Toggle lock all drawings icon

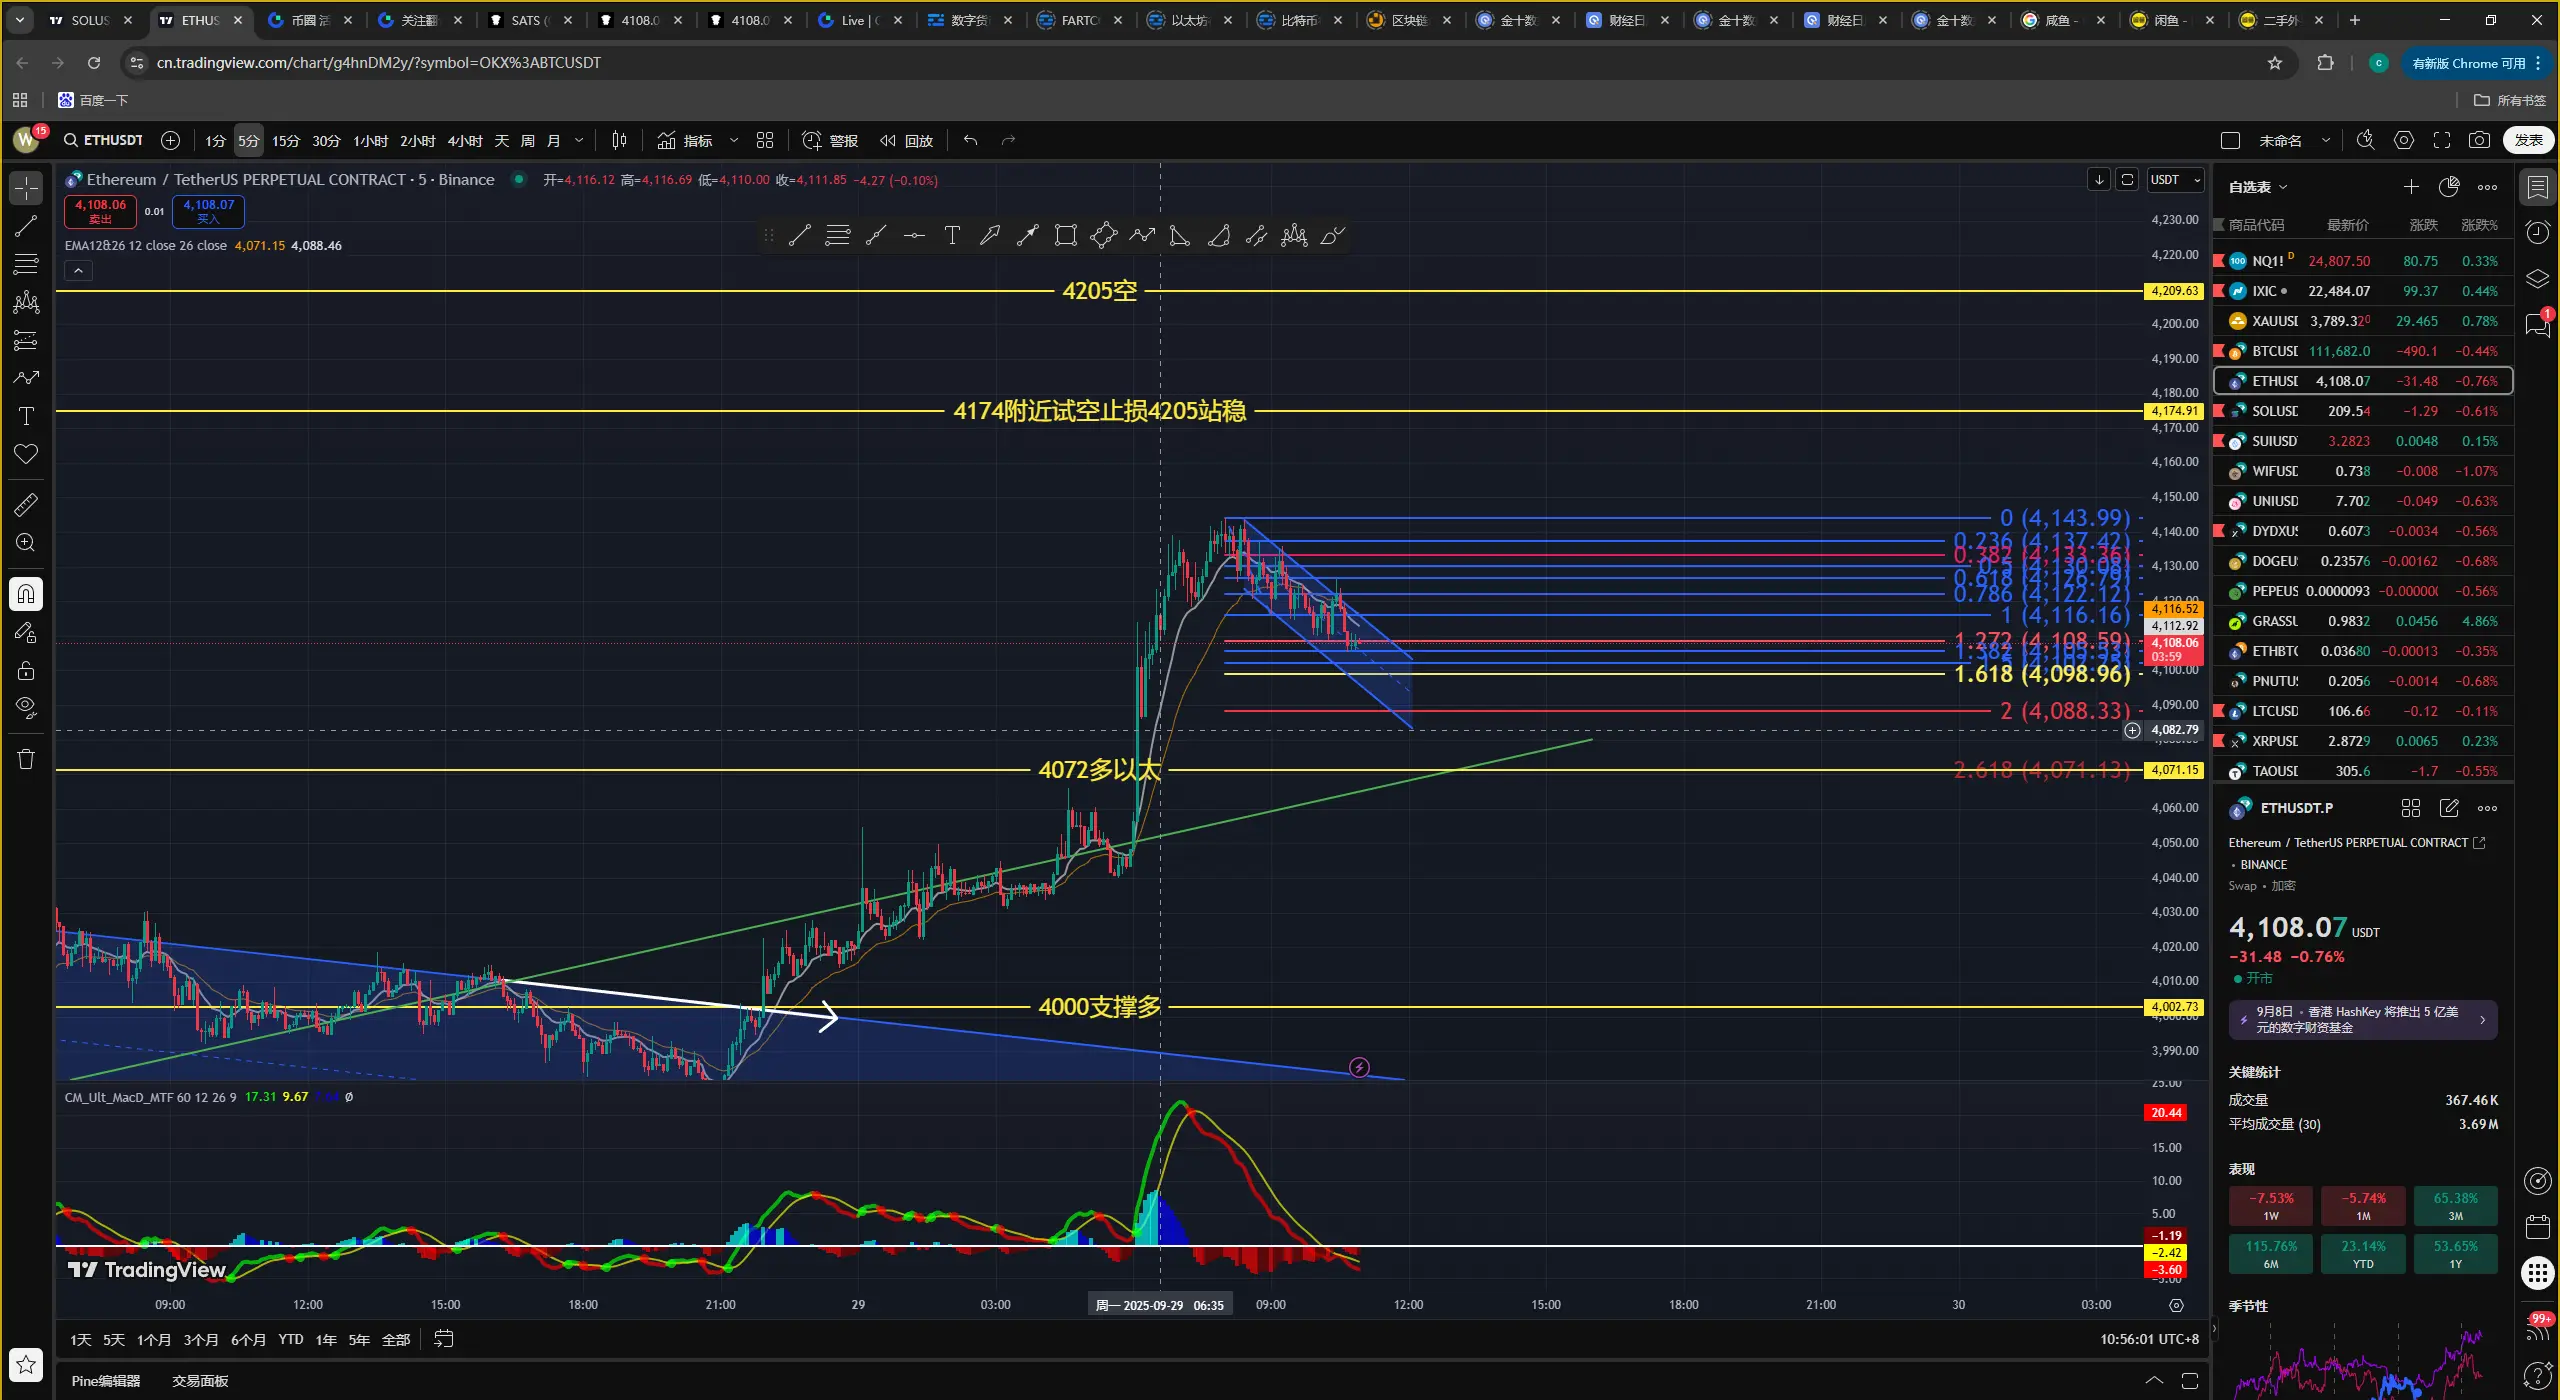[x=26, y=670]
